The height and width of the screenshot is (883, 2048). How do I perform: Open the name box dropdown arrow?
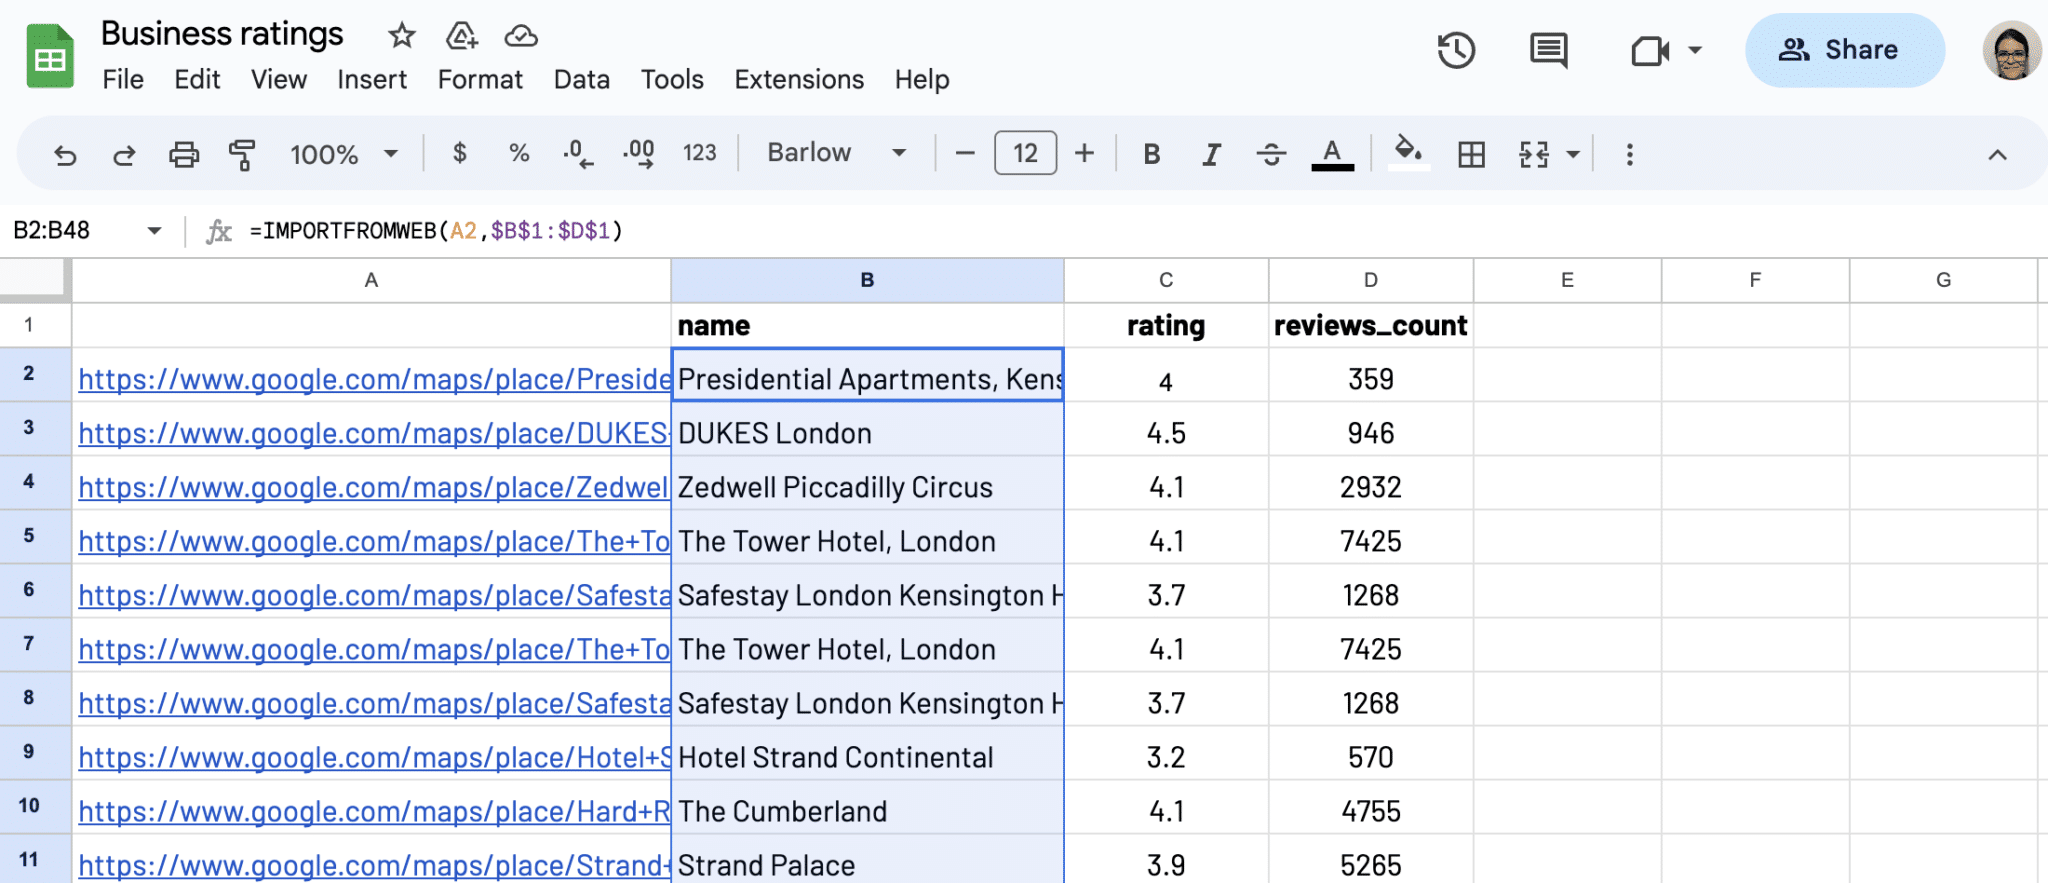pyautogui.click(x=154, y=231)
